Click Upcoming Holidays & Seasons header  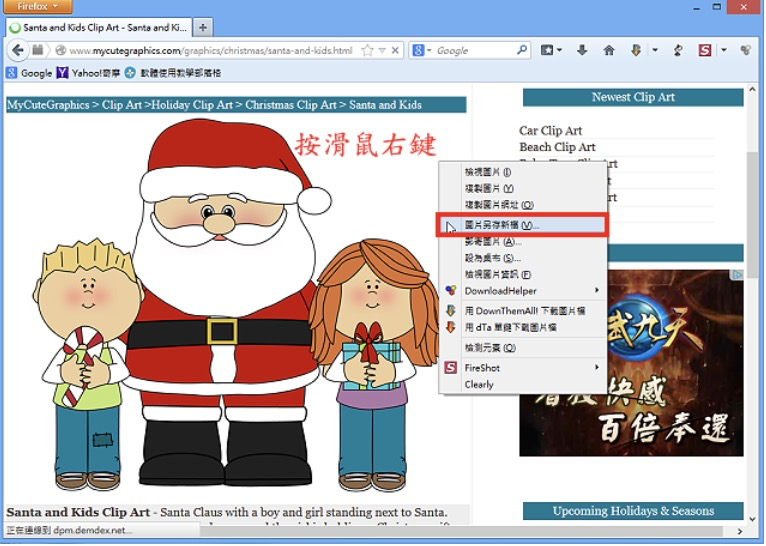(x=633, y=511)
